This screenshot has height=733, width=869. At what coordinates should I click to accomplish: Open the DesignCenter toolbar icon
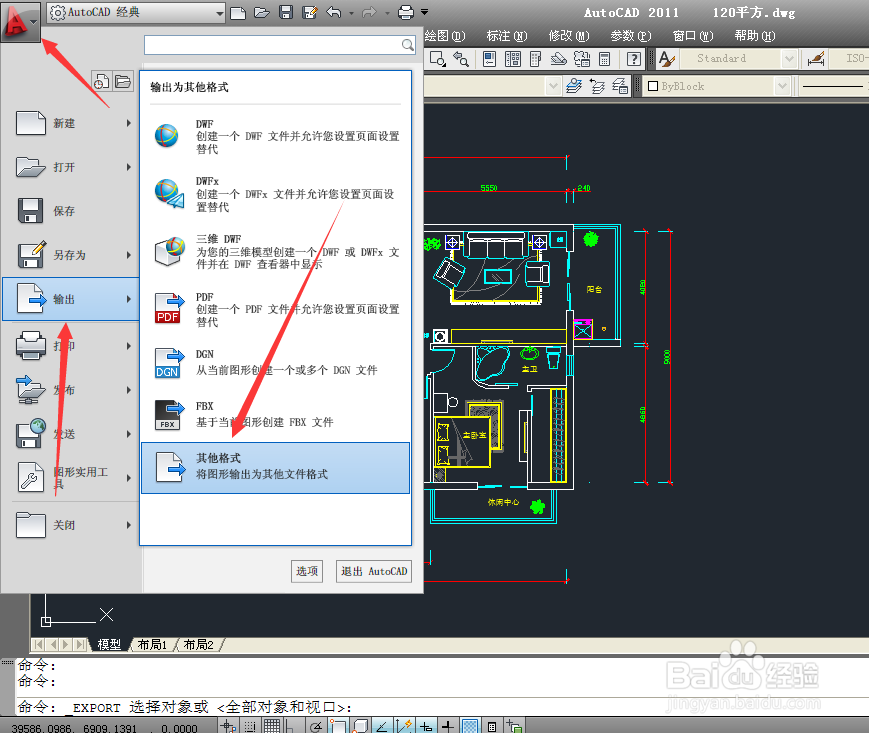[x=513, y=59]
